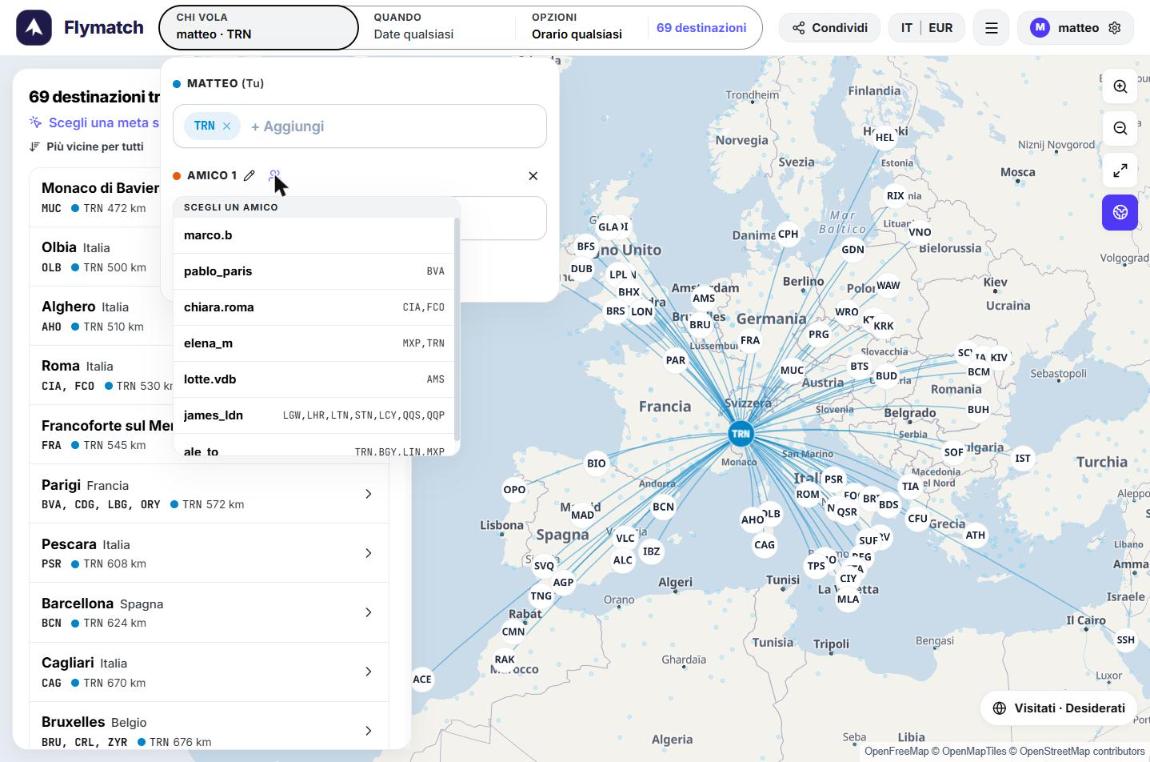Select the ACE airport marker
This screenshot has width=1150, height=762.
422,679
